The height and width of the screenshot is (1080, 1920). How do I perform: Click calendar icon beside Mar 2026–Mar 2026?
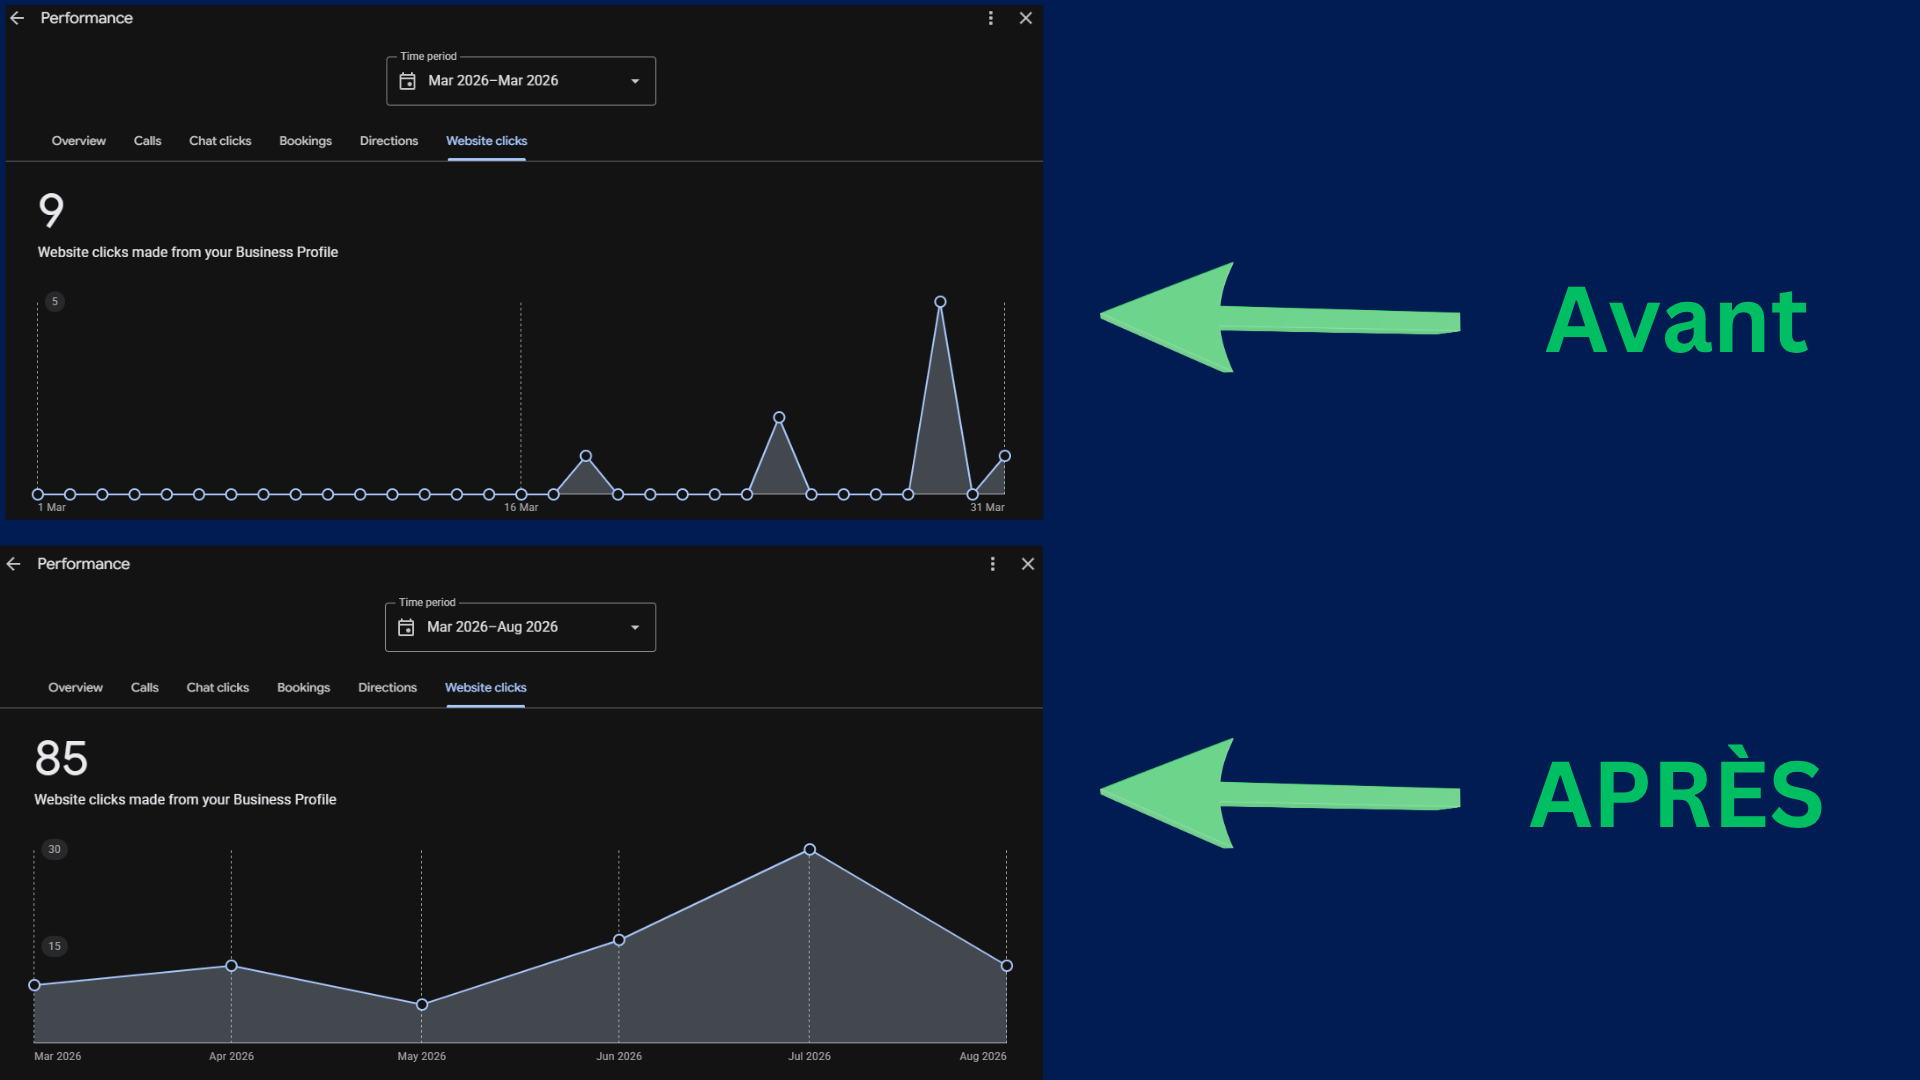pyautogui.click(x=407, y=81)
